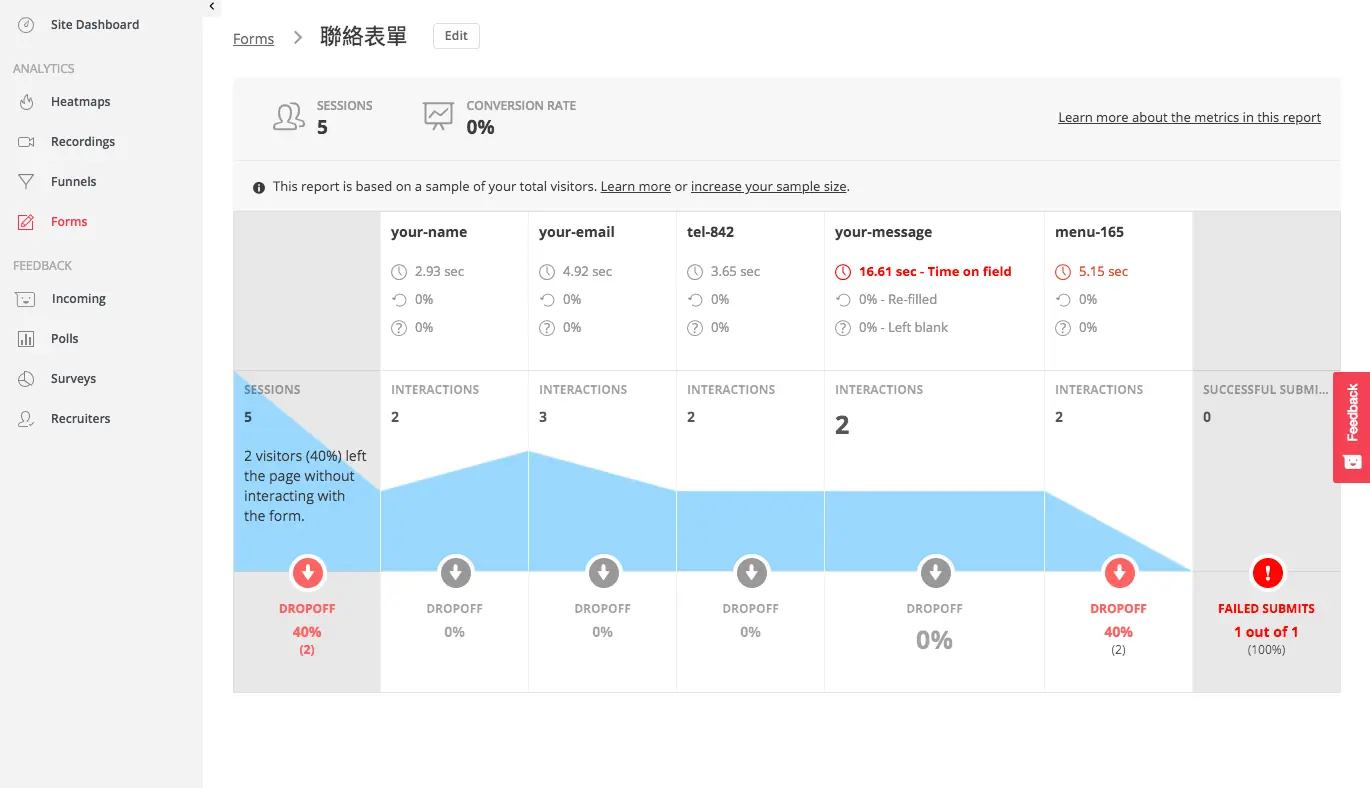
Task: Click the Funnels filter icon
Action: tap(27, 182)
